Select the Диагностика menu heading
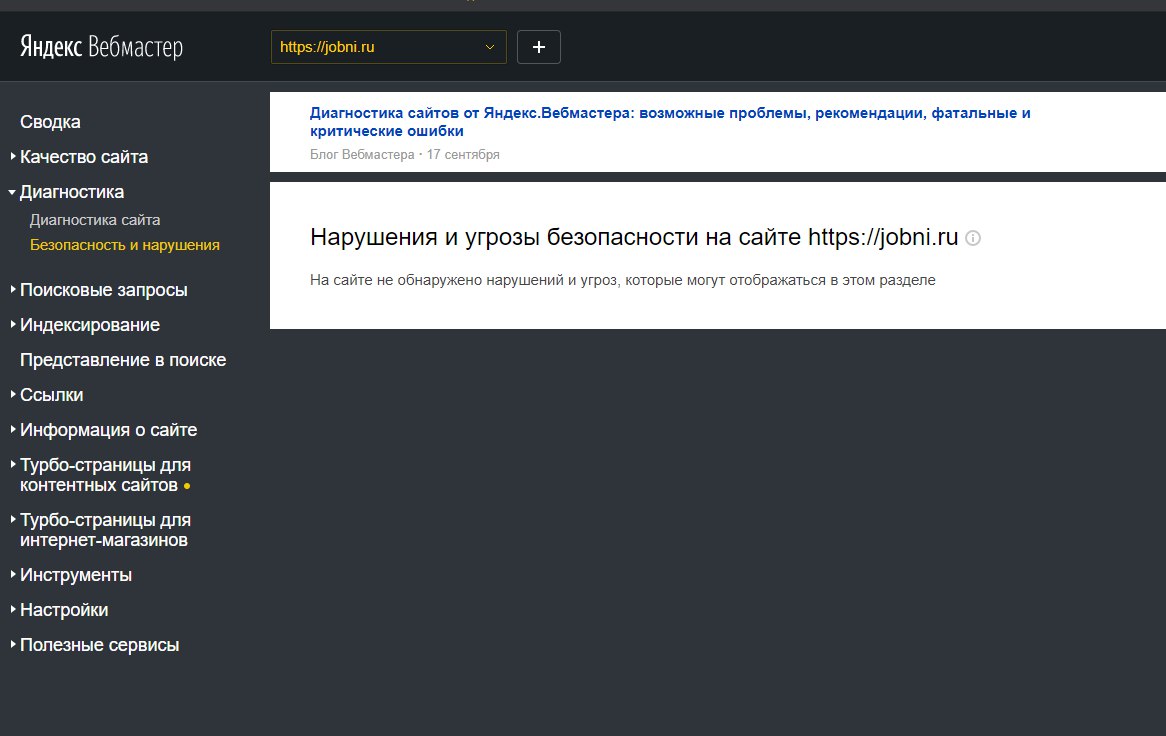The image size is (1166, 736). point(71,192)
